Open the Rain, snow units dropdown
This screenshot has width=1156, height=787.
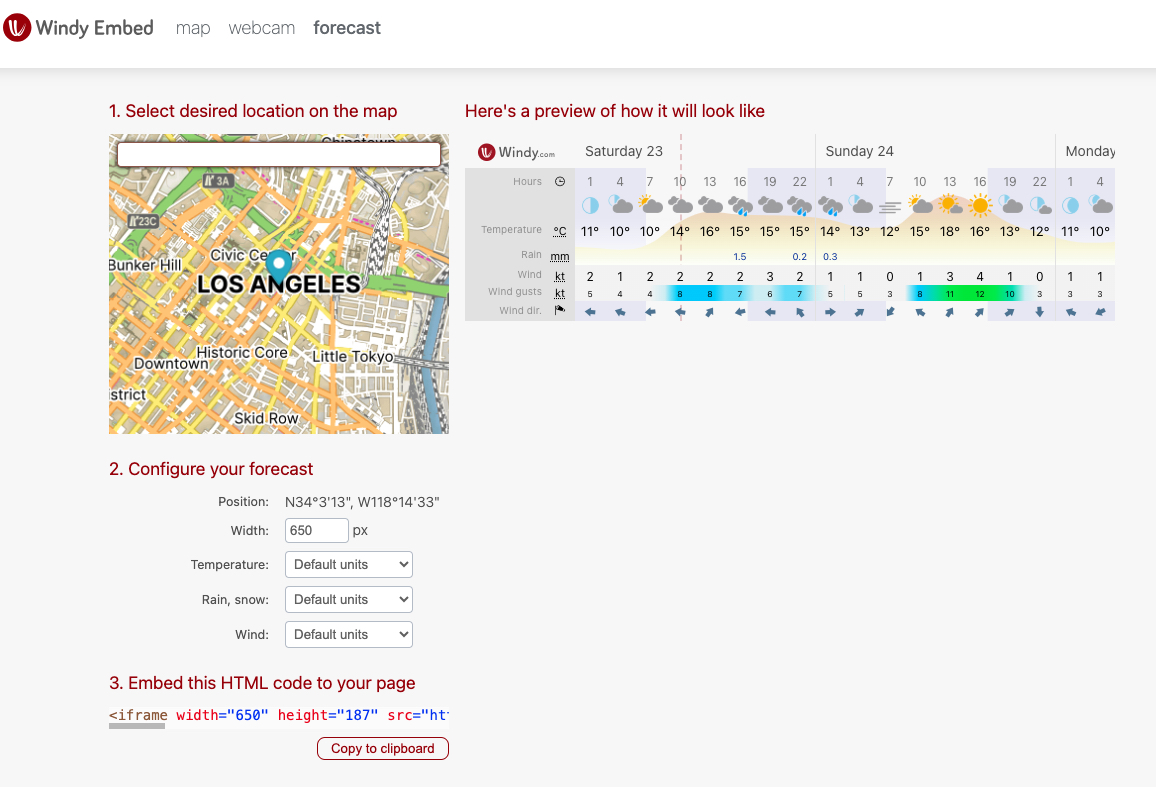click(348, 600)
